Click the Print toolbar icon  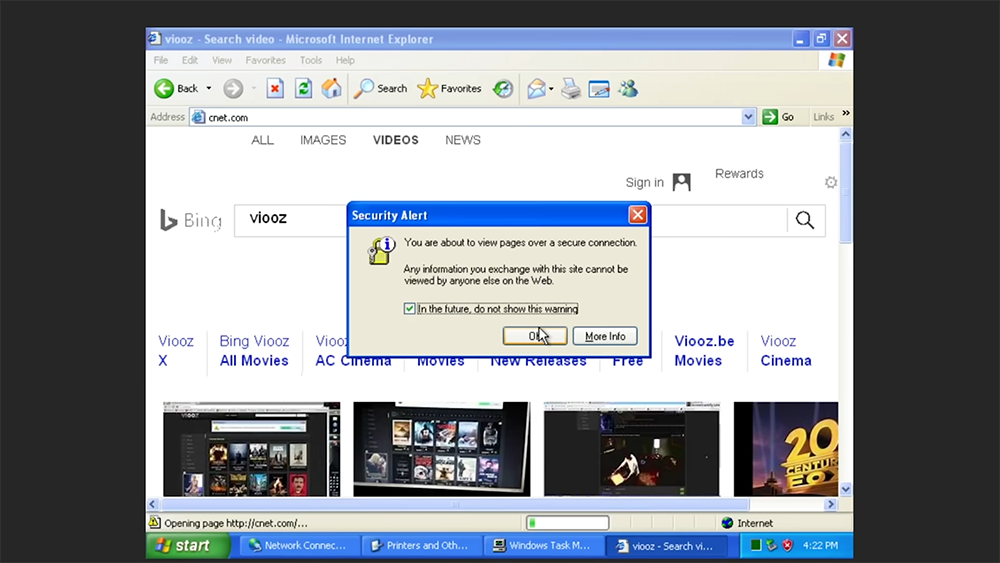click(571, 89)
